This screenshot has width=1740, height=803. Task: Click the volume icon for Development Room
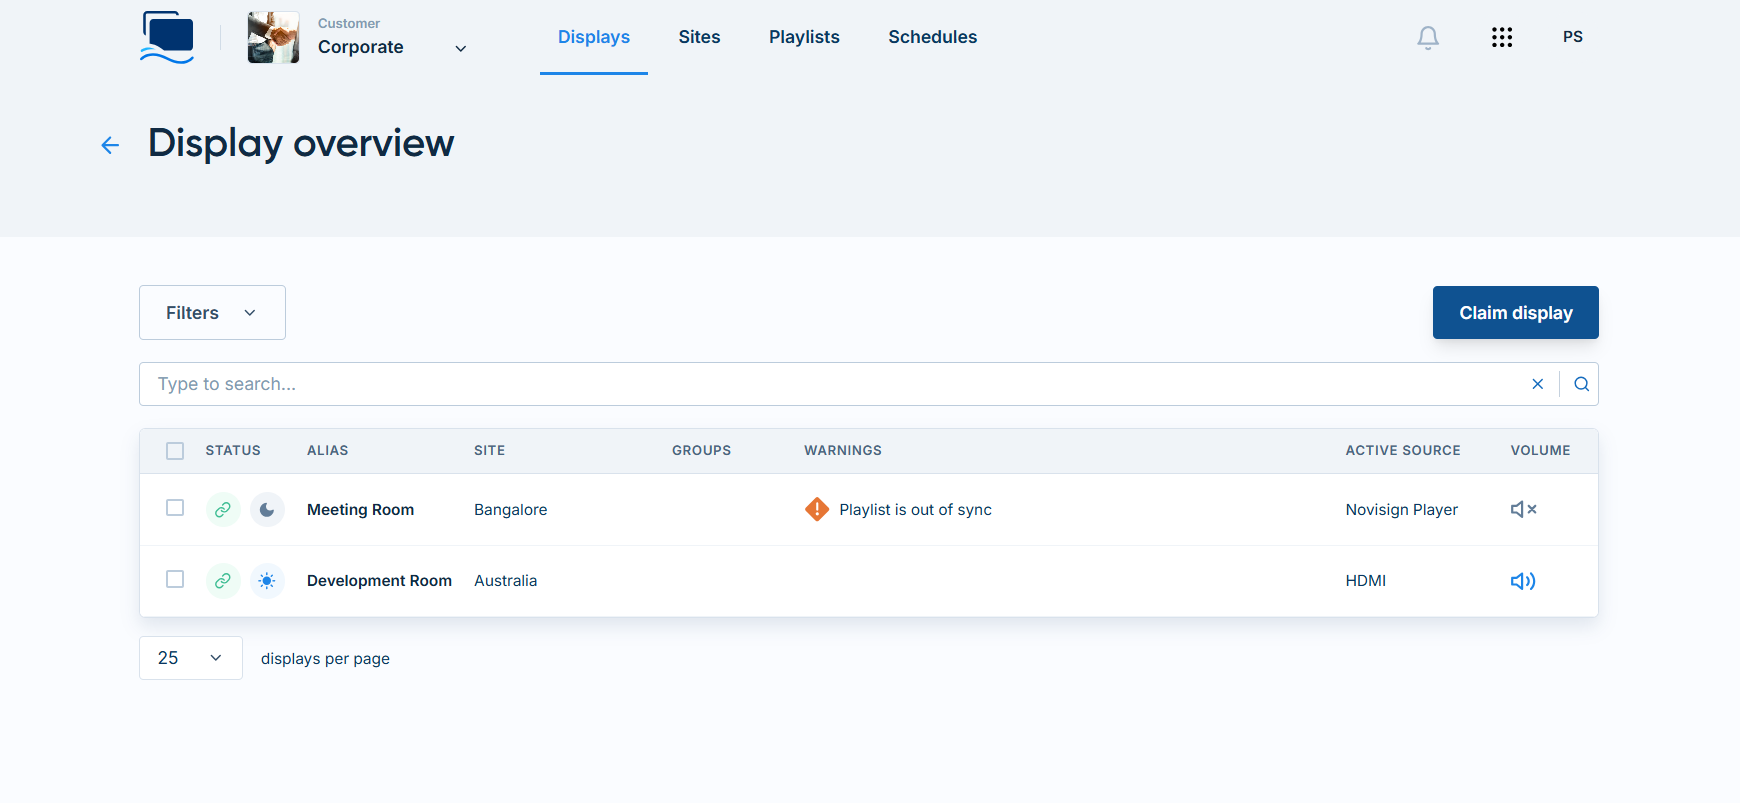point(1522,581)
